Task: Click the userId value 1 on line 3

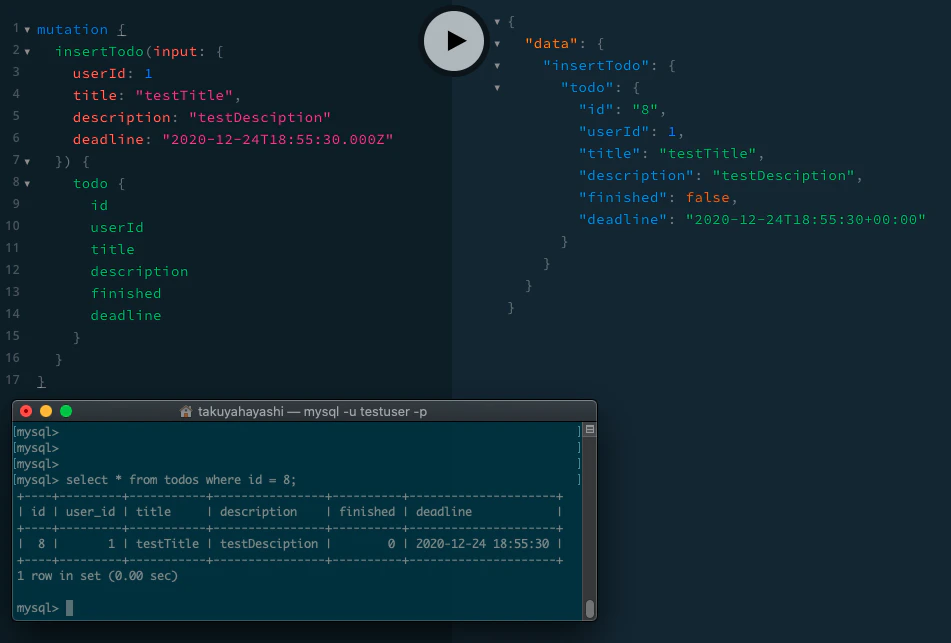Action: point(148,73)
